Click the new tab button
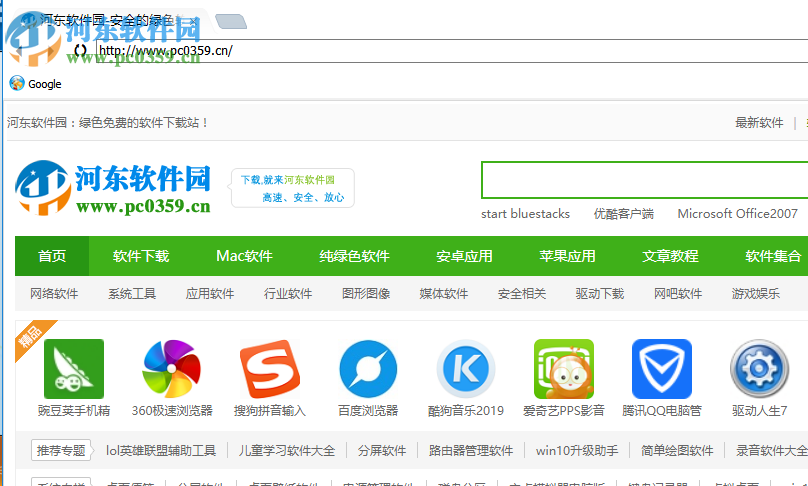Image resolution: width=808 pixels, height=486 pixels. 231,21
